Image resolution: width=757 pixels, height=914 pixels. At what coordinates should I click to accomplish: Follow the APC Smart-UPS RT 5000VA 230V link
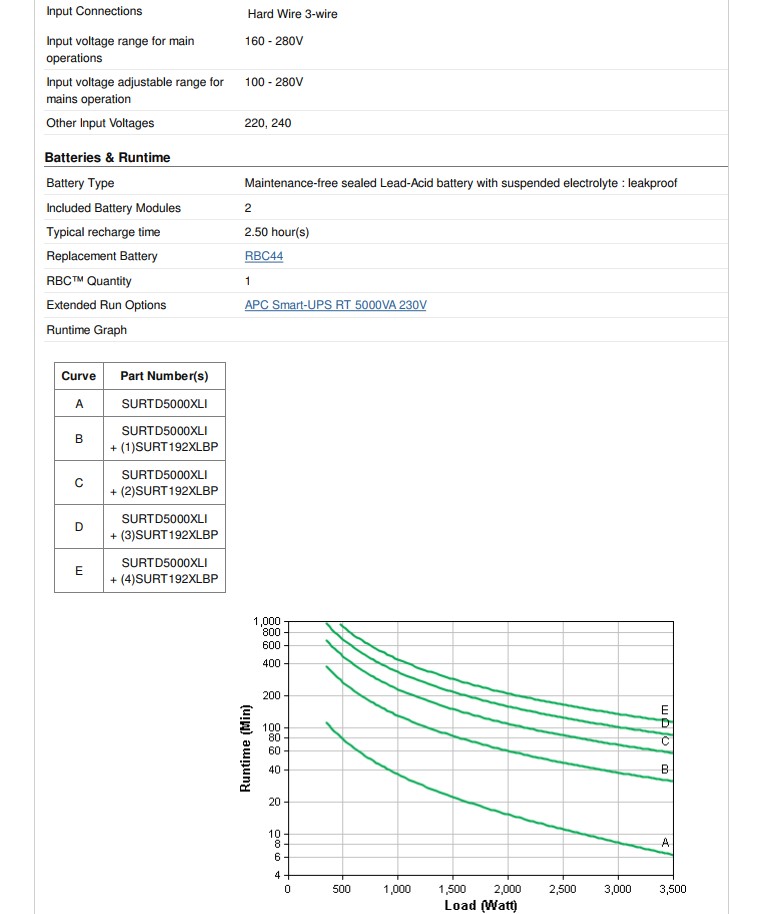pyautogui.click(x=335, y=305)
